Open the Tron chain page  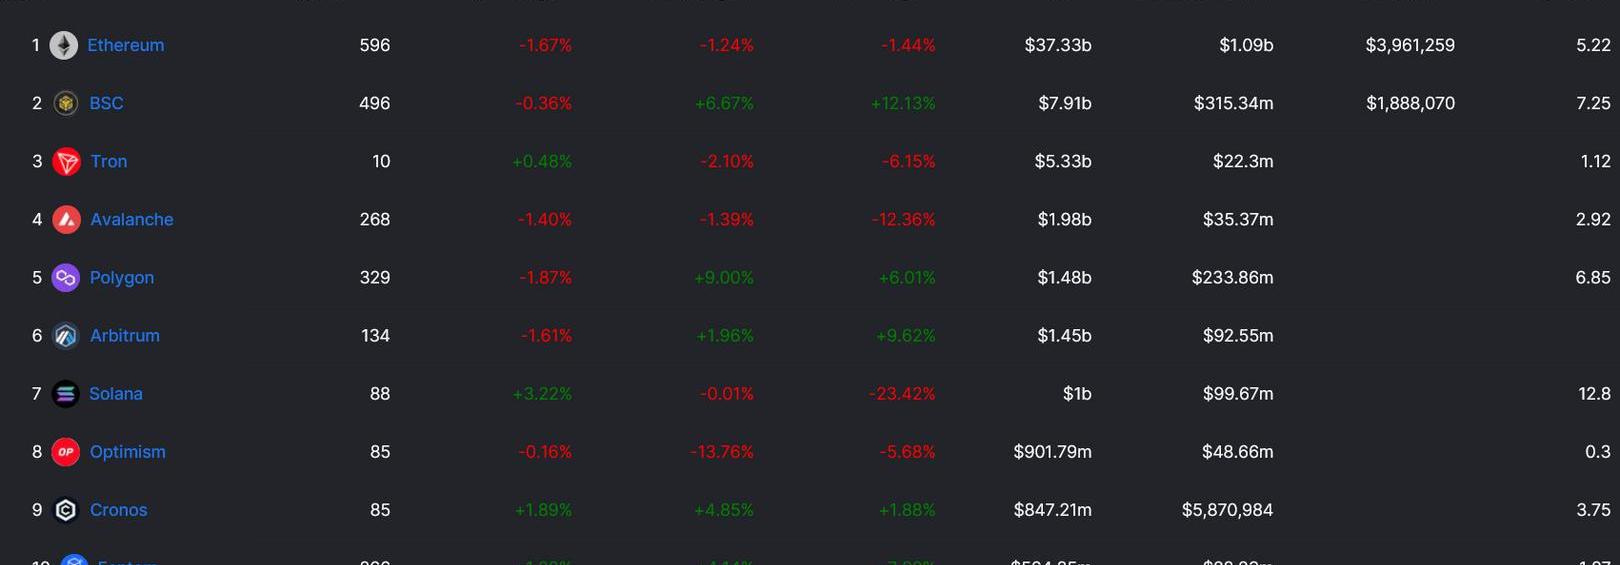(x=109, y=161)
